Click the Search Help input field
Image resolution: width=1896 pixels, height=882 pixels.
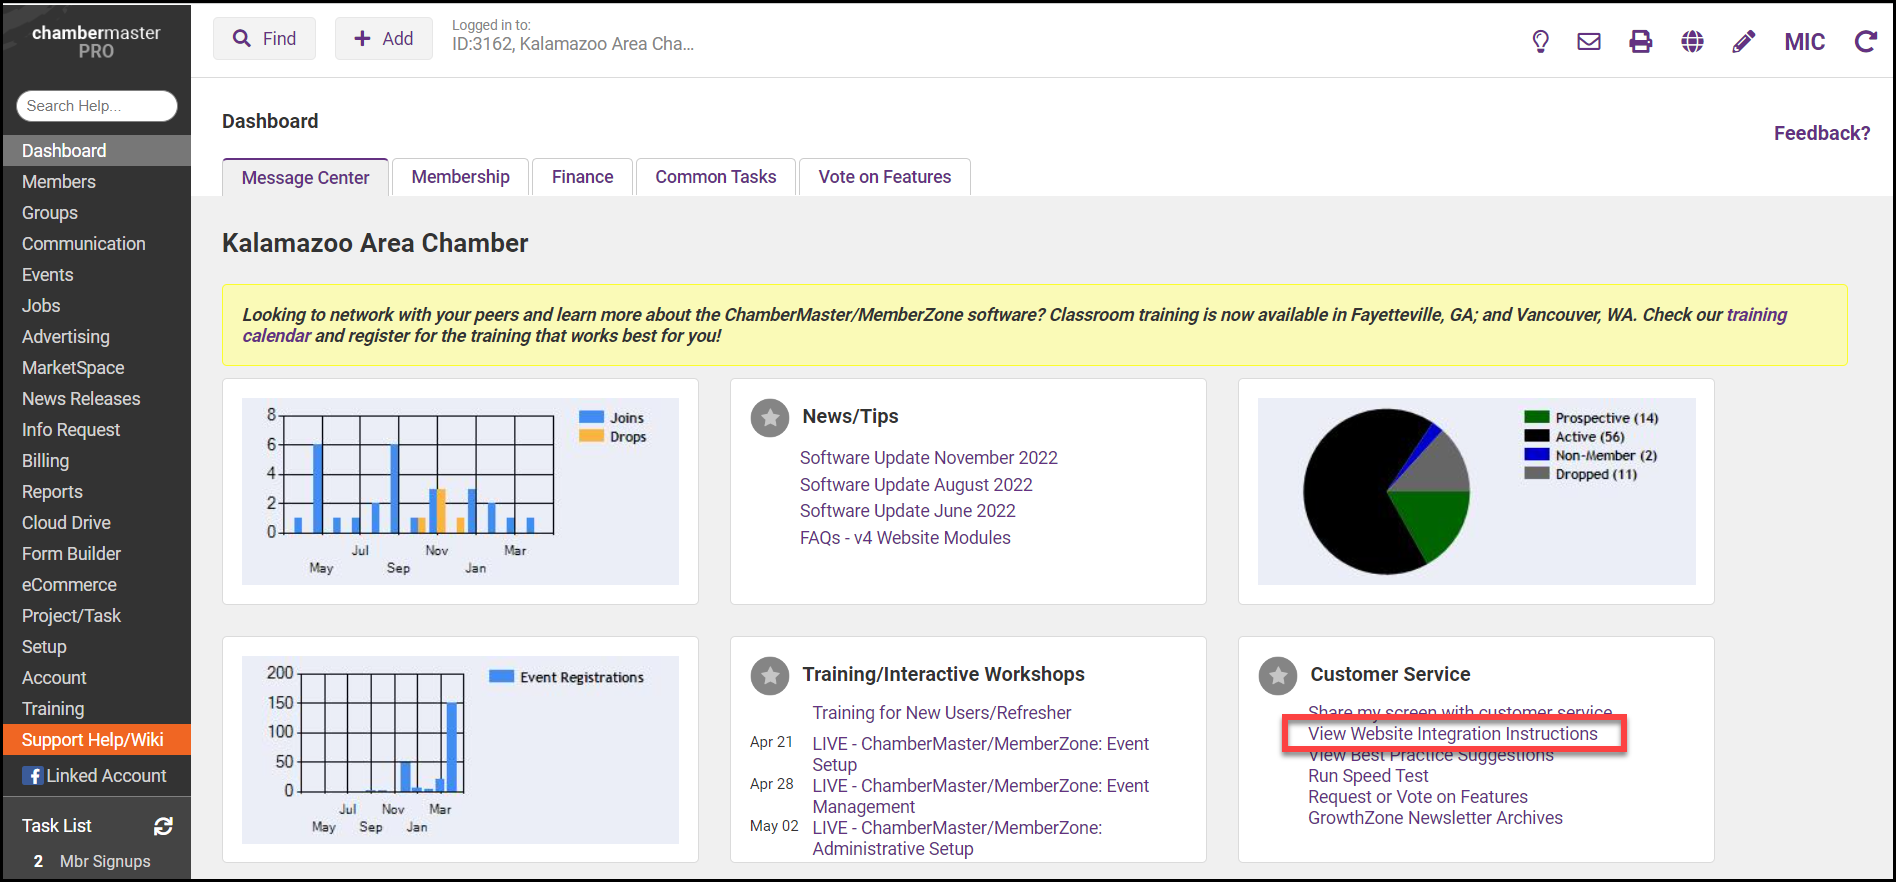click(96, 106)
